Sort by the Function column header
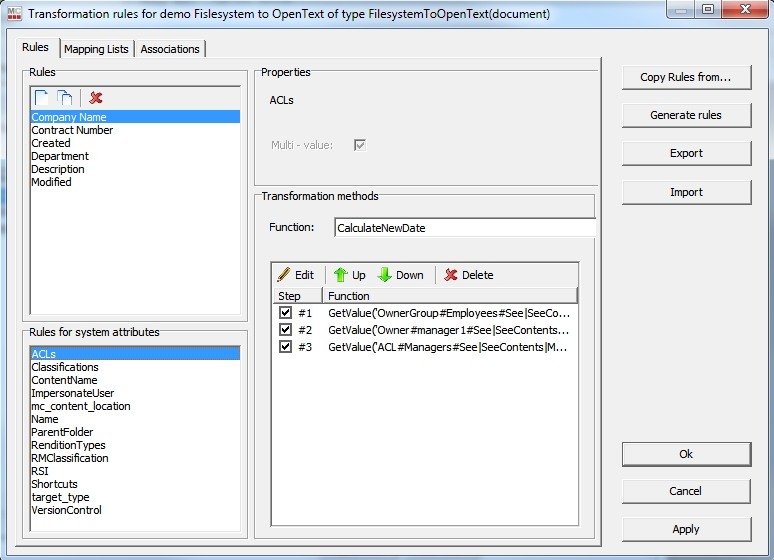 [x=450, y=296]
